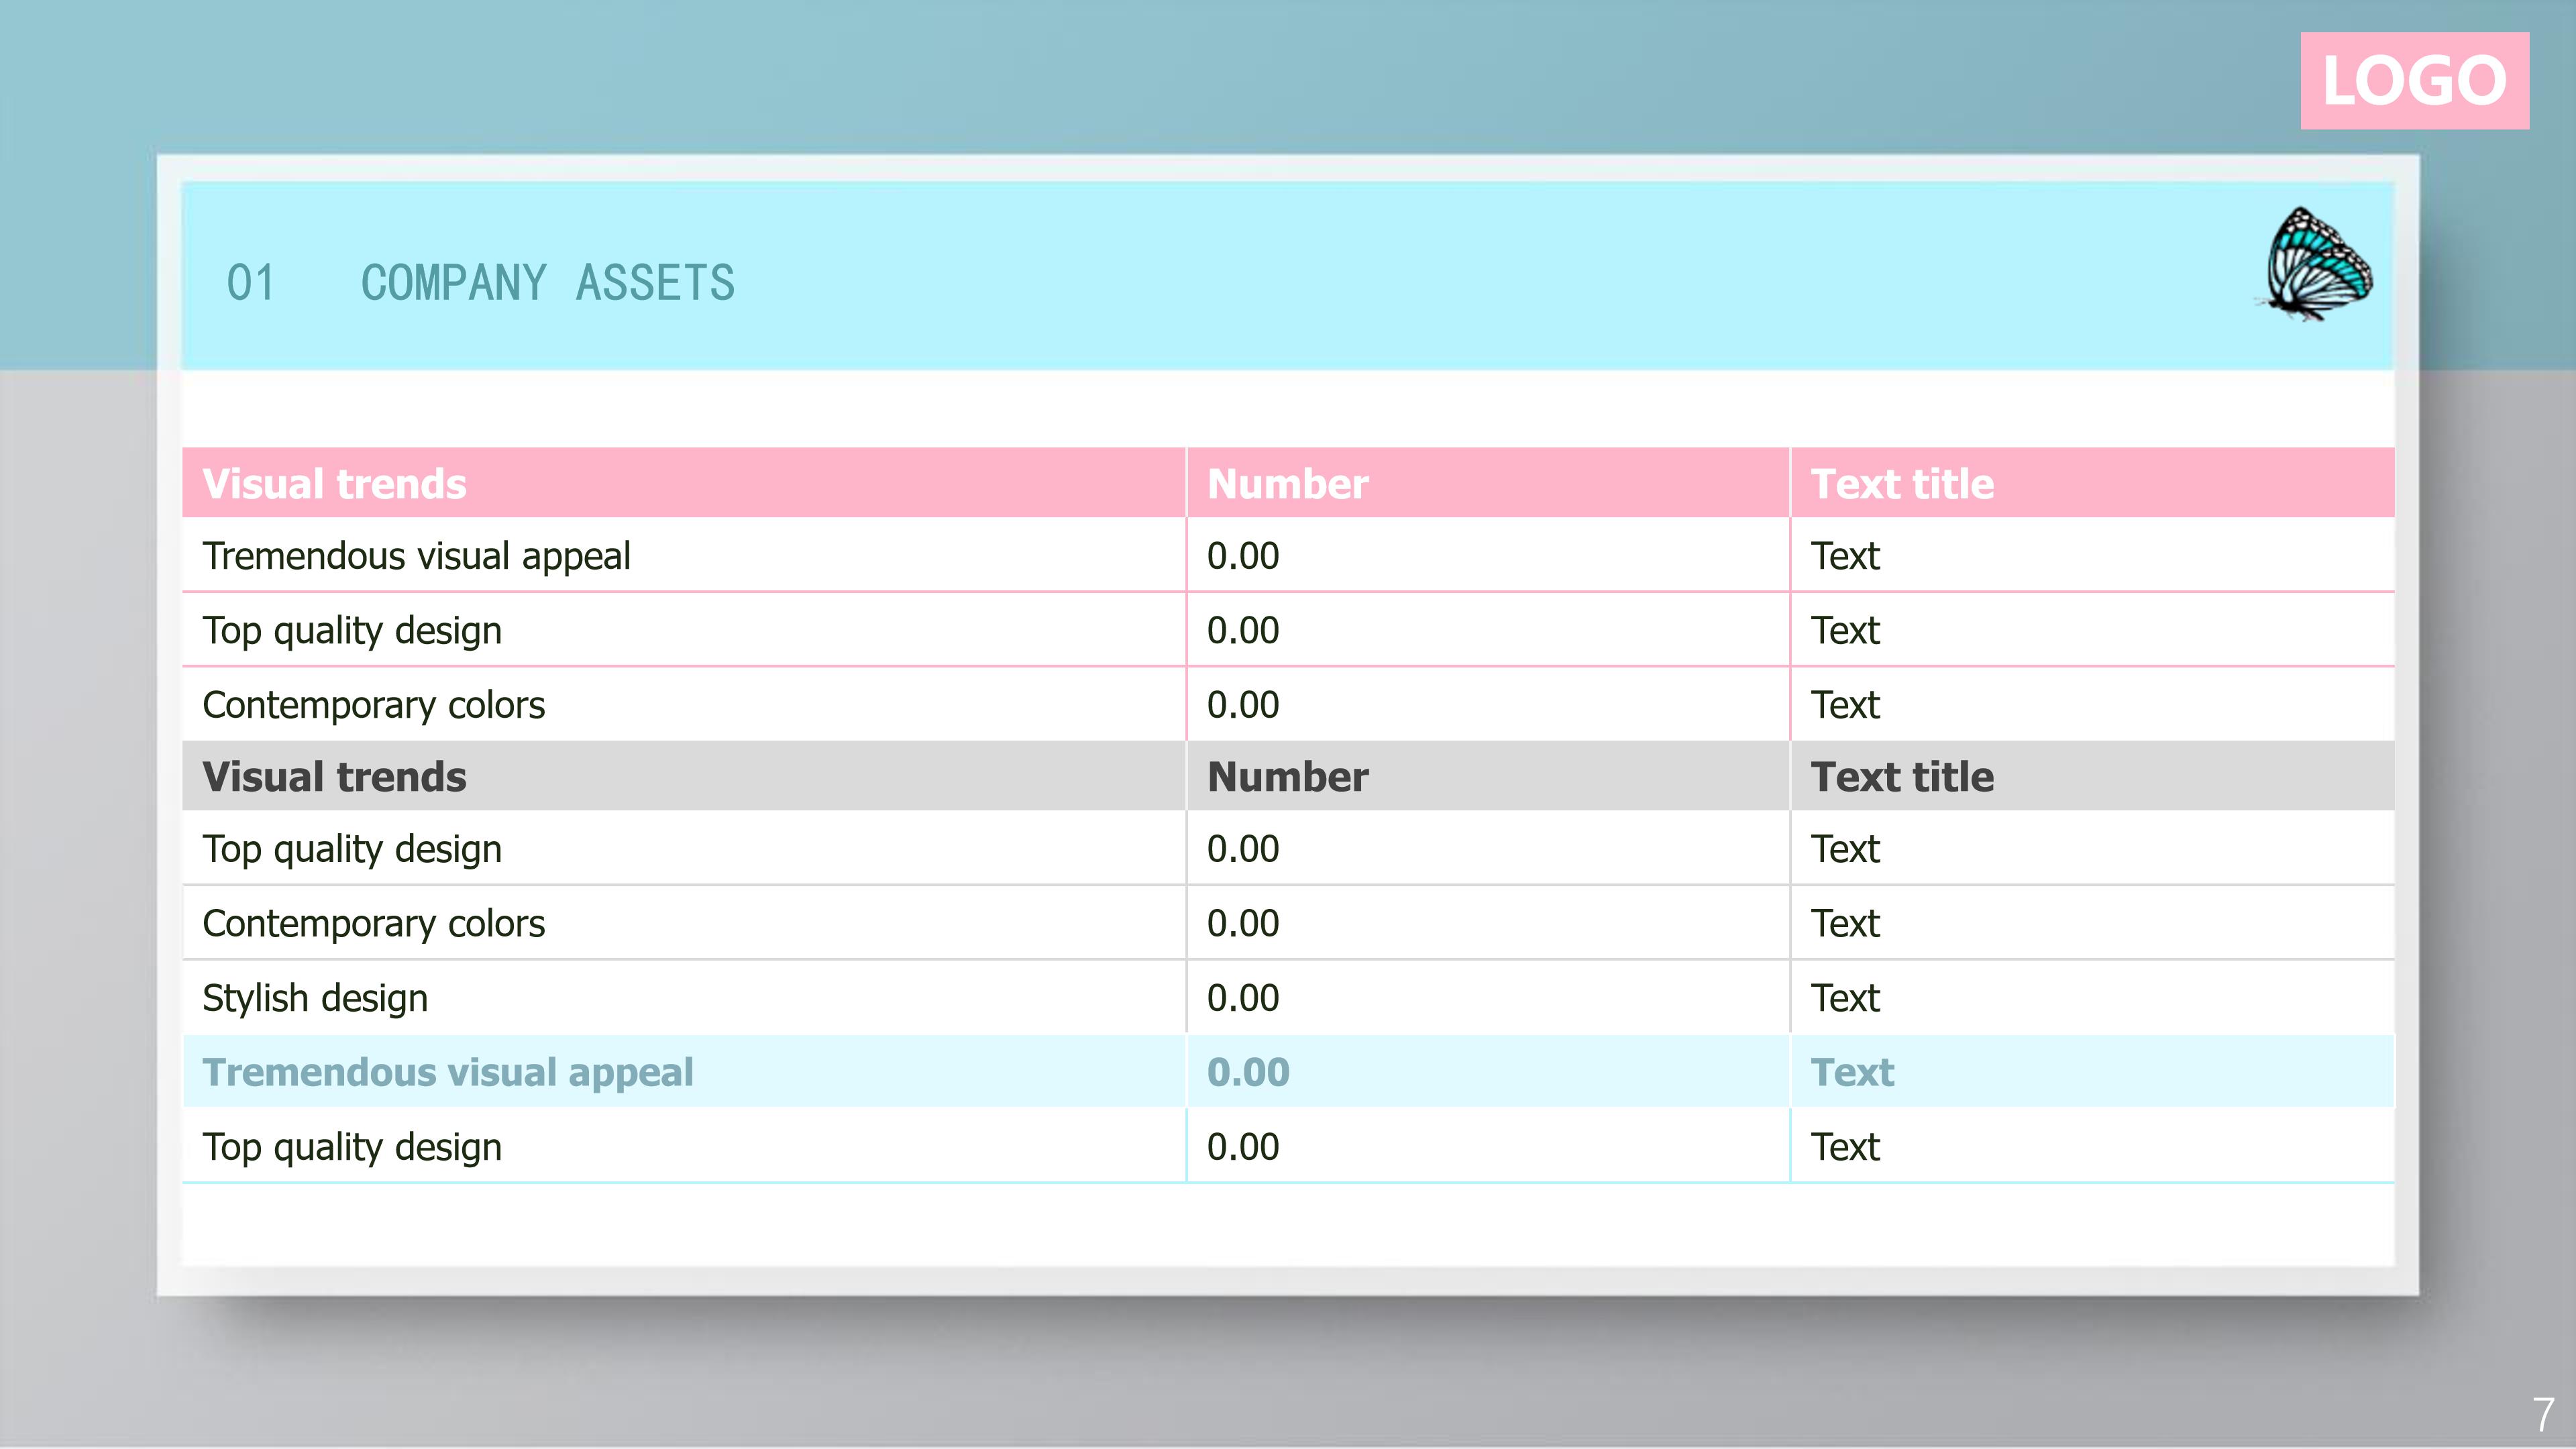Click 0.00 beside first Contemporary colors

[x=1243, y=705]
